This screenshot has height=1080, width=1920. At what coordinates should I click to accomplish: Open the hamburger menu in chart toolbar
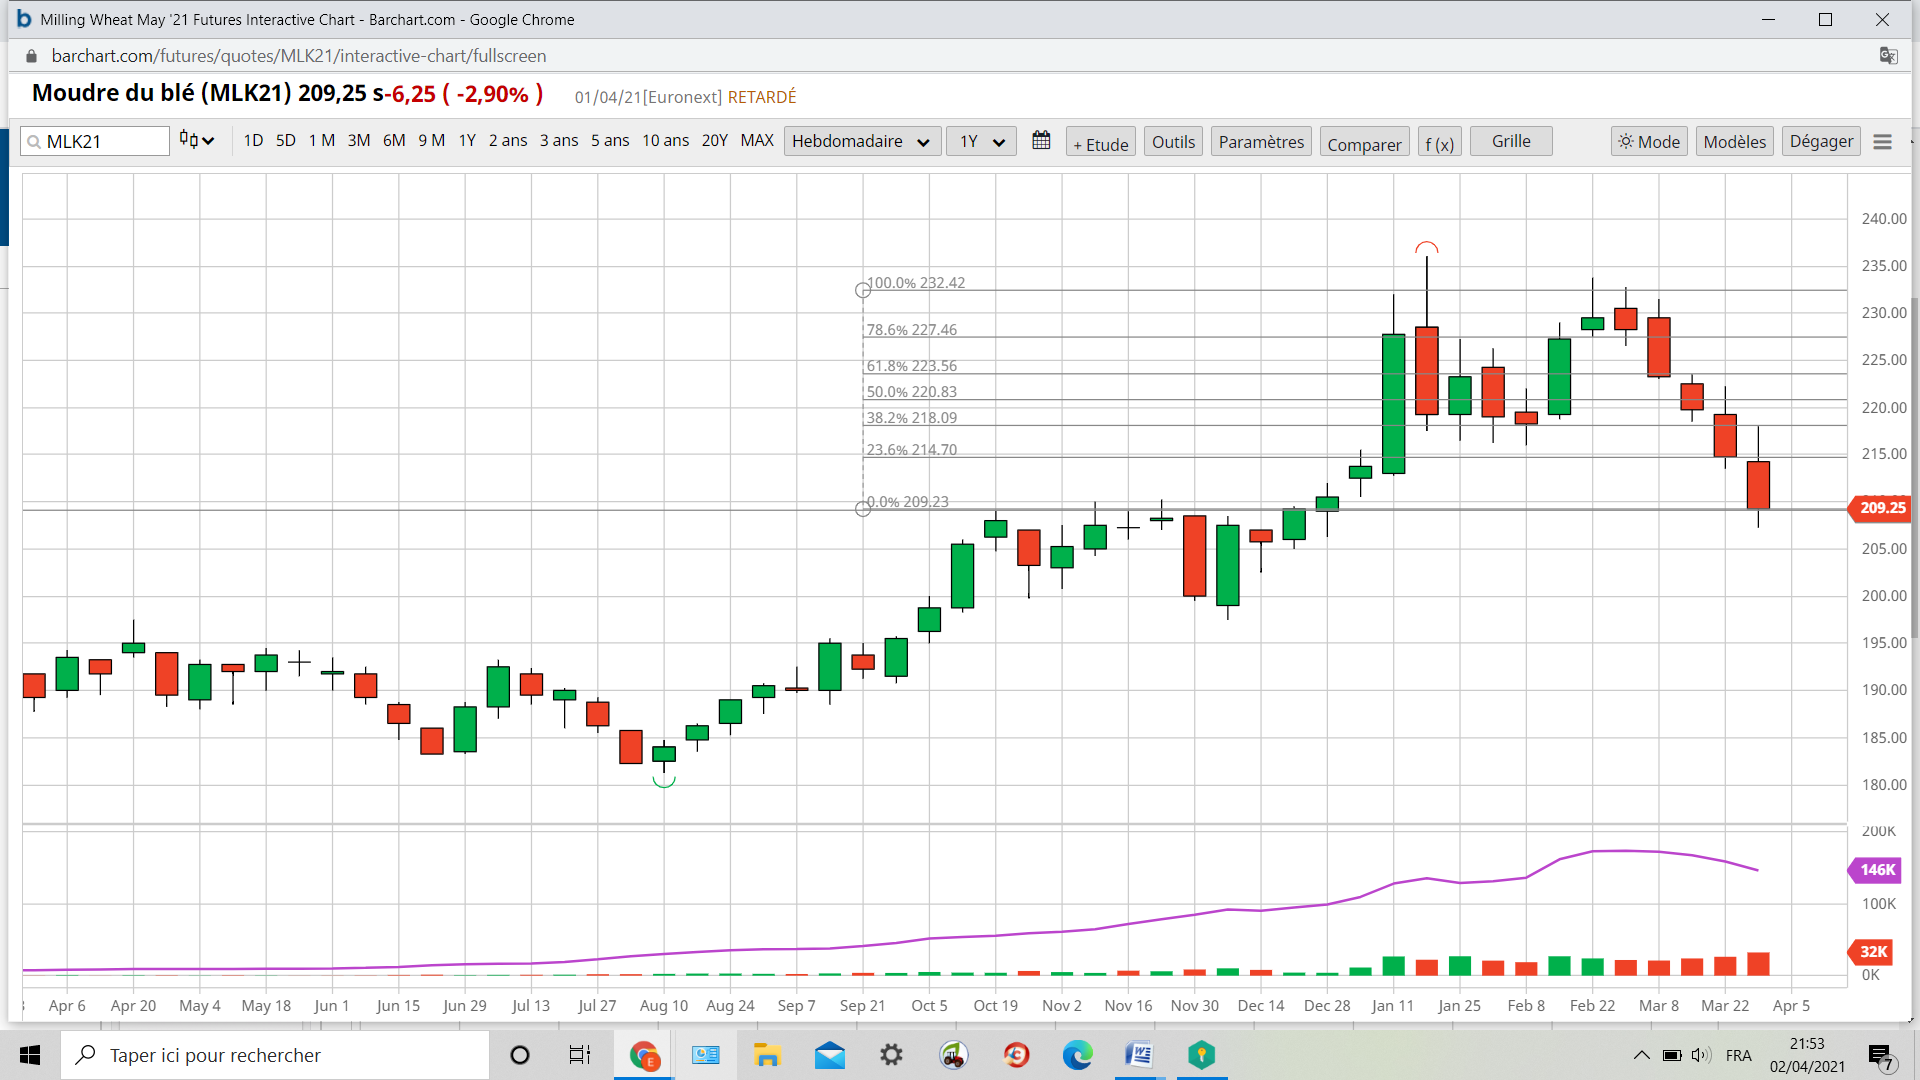[1882, 142]
